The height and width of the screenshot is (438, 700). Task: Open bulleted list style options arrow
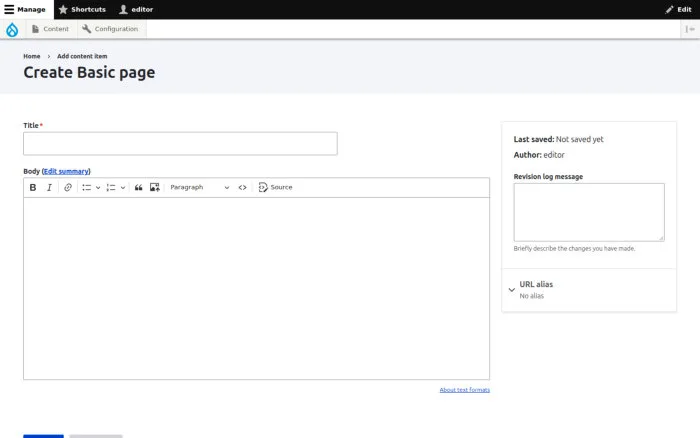pos(98,188)
